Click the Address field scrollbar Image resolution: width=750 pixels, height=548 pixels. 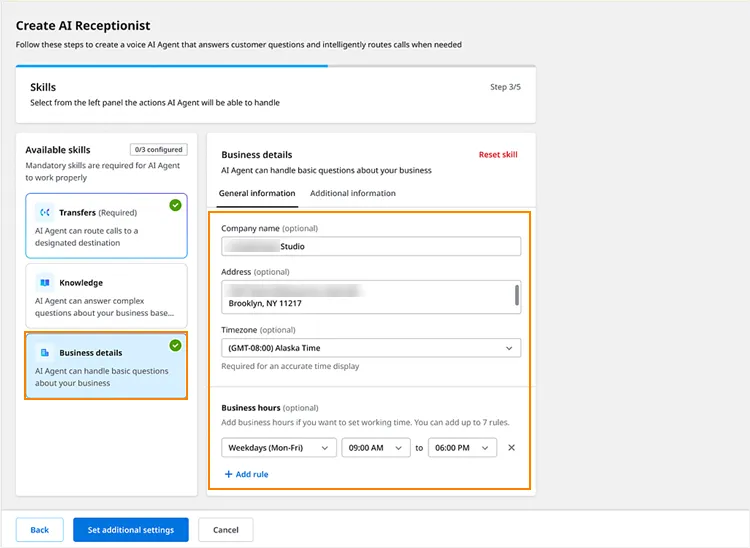point(517,295)
